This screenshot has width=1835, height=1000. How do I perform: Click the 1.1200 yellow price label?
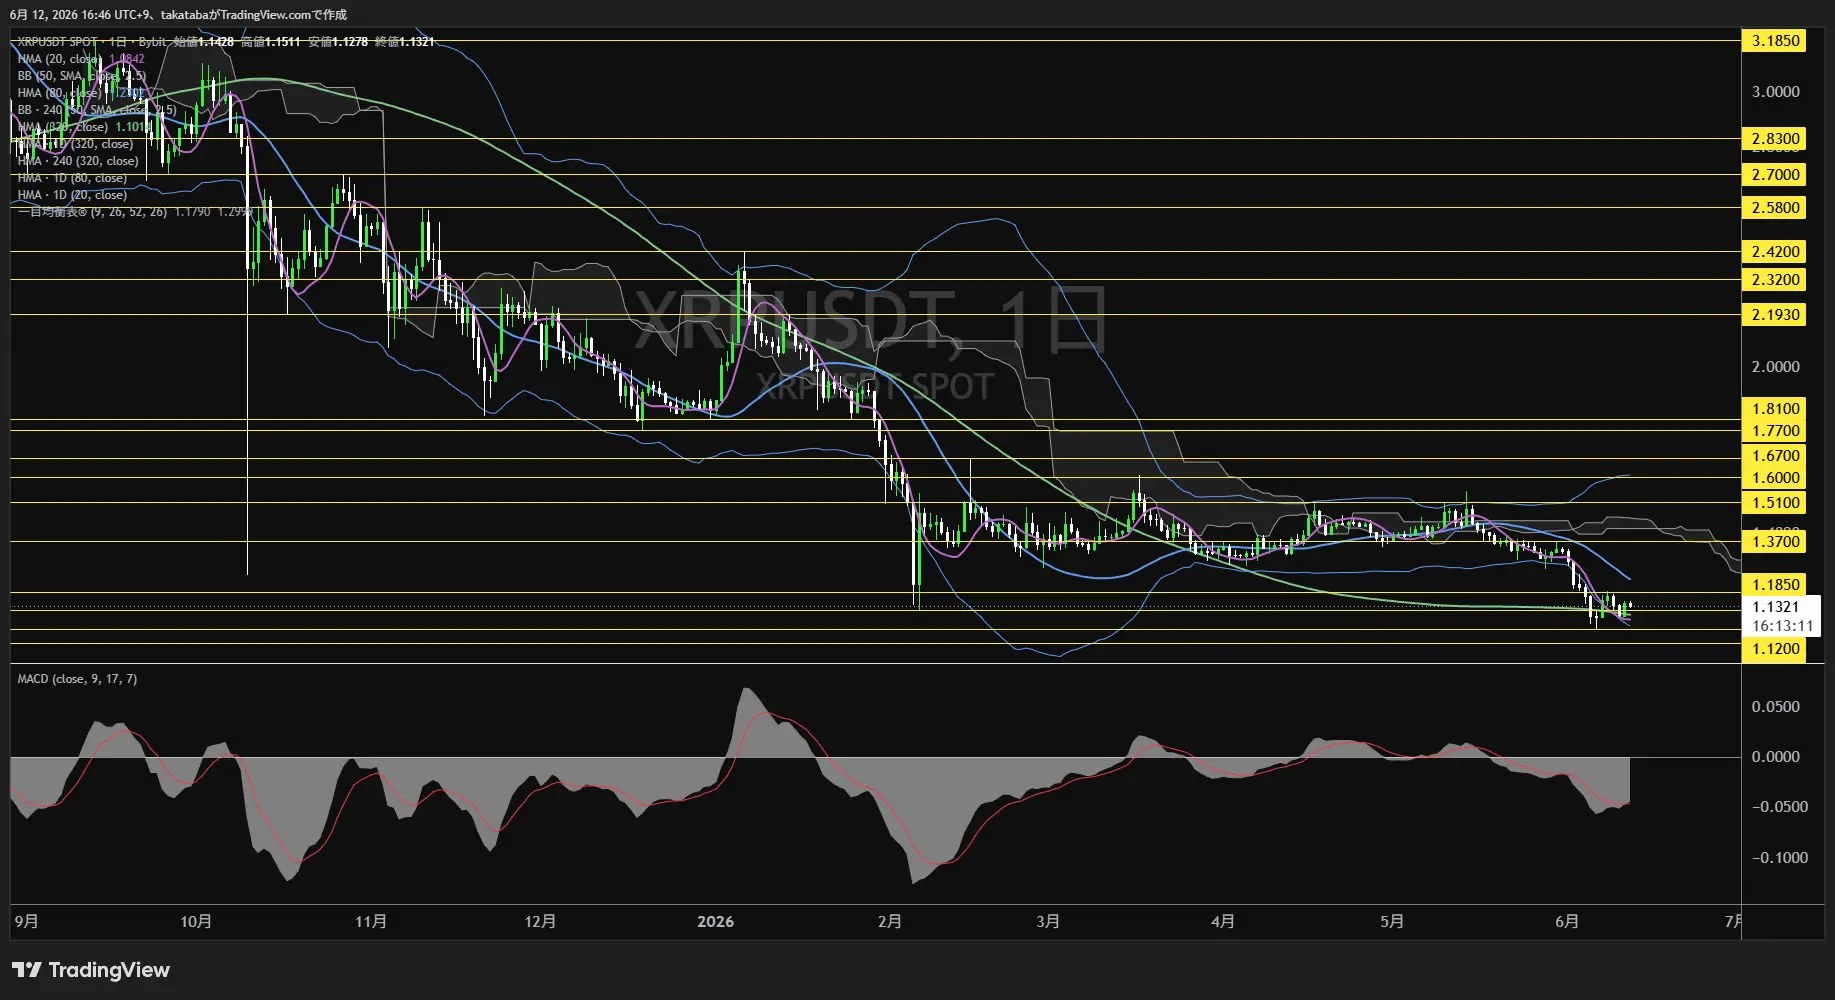(x=1775, y=649)
